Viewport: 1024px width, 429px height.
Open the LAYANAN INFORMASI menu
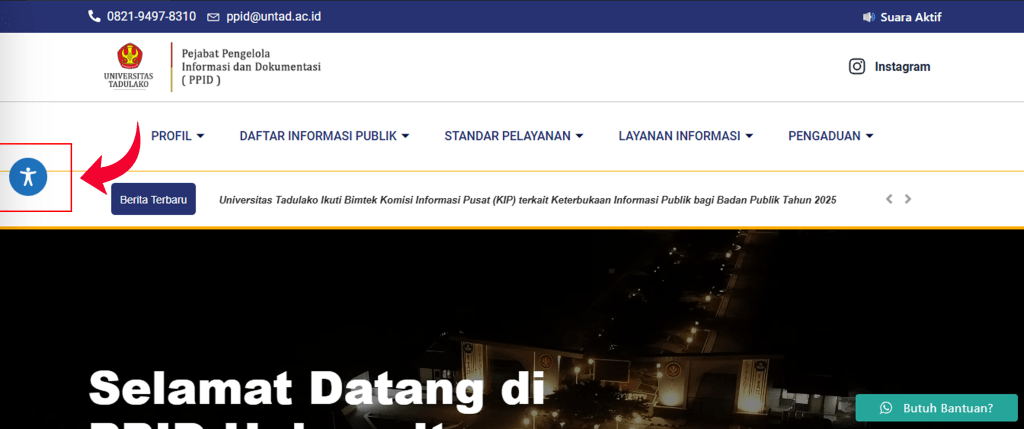(685, 136)
